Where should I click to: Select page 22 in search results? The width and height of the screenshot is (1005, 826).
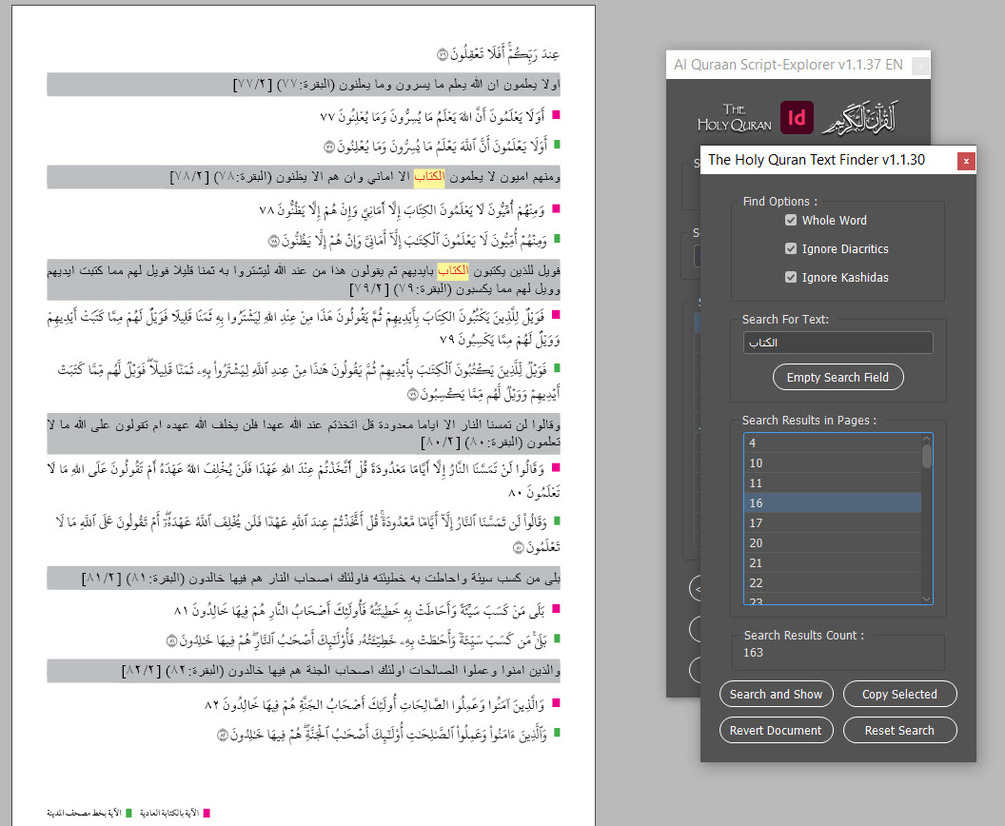[x=833, y=582]
